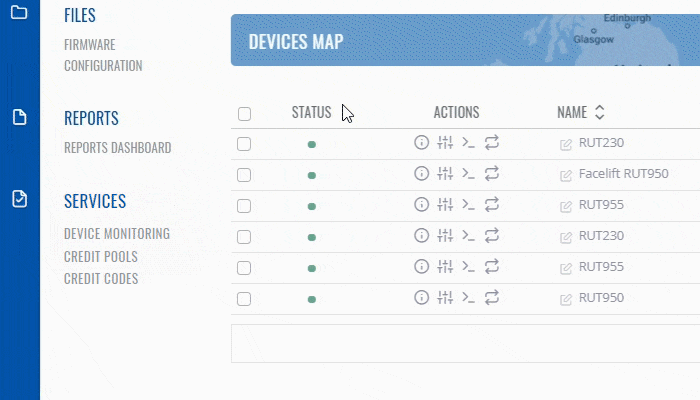
Task: Go to Reports Dashboard
Action: point(117,148)
